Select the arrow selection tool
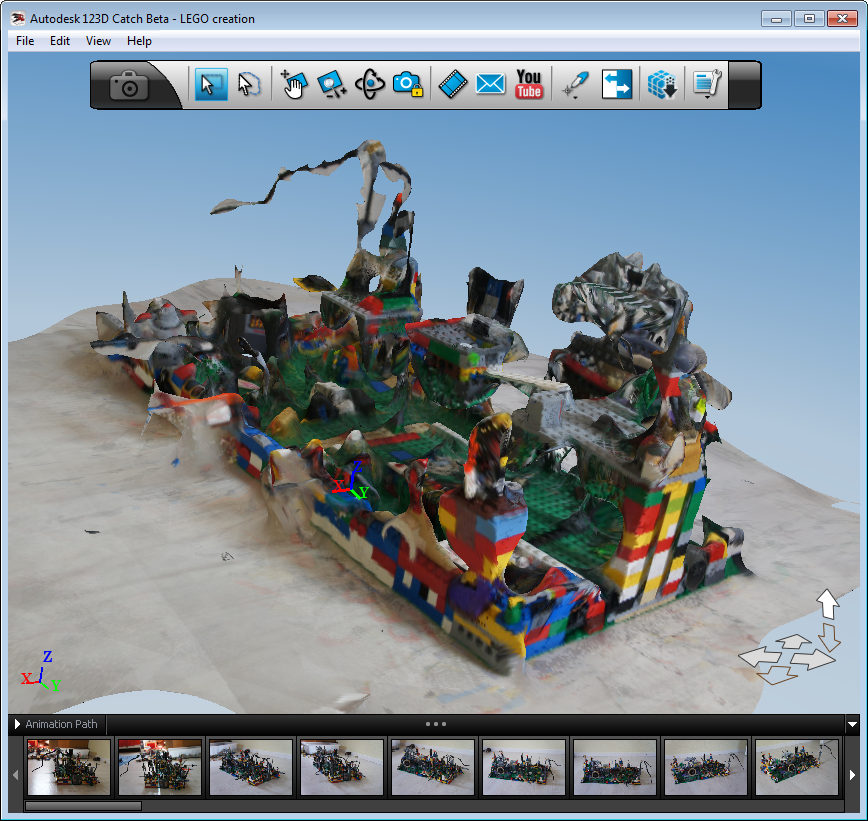Viewport: 868px width, 821px height. pos(210,85)
